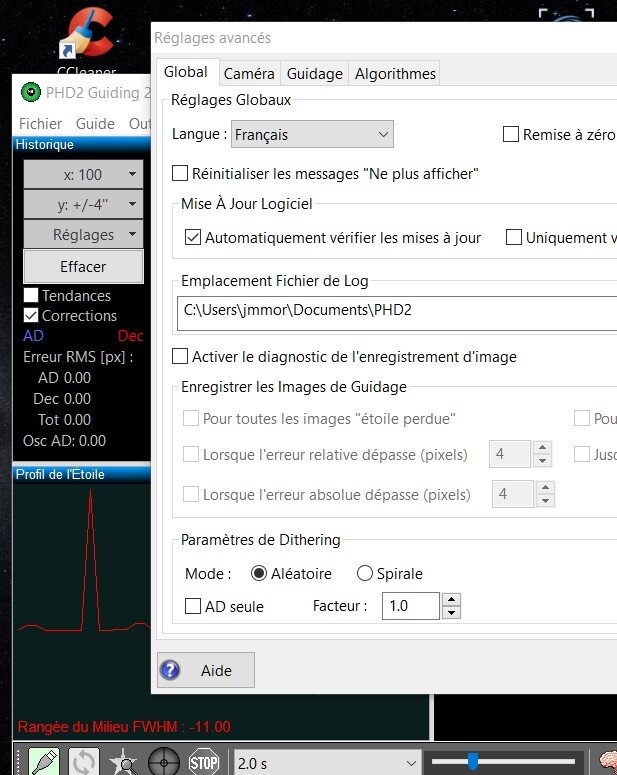Expand the Réglages dropdown in Historique
Image resolution: width=617 pixels, height=775 pixels.
(84, 234)
